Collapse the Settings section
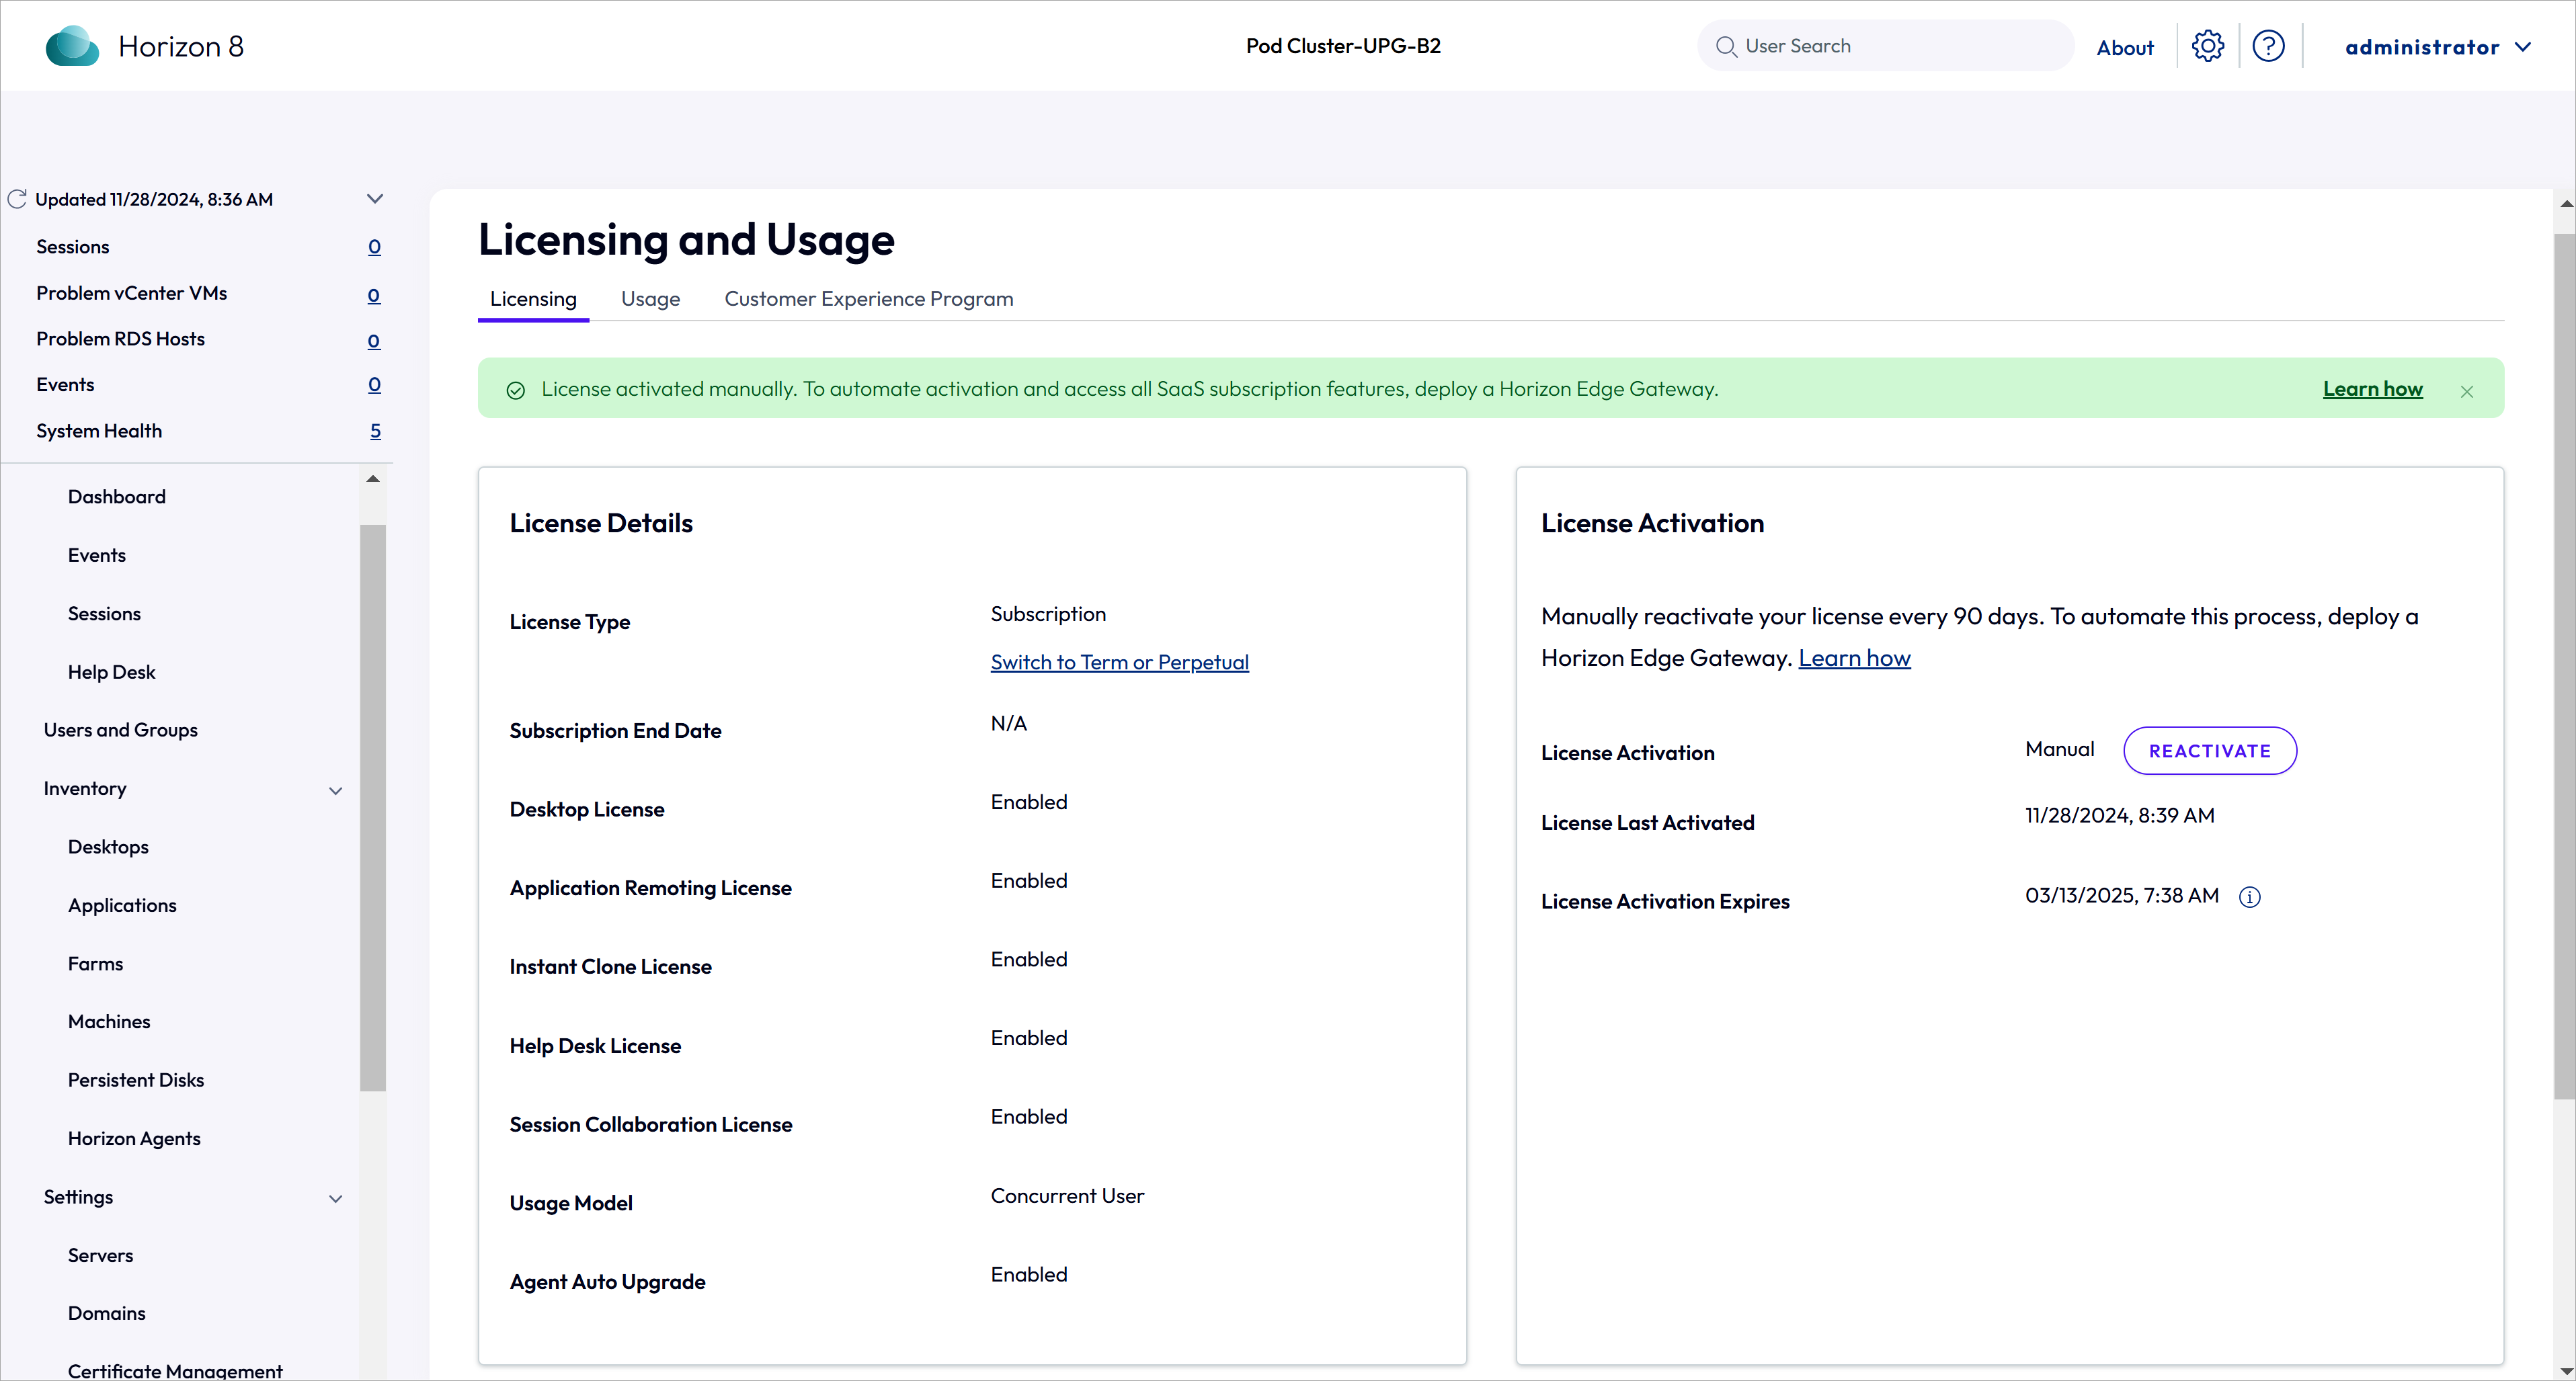This screenshot has width=2576, height=1381. coord(336,1198)
